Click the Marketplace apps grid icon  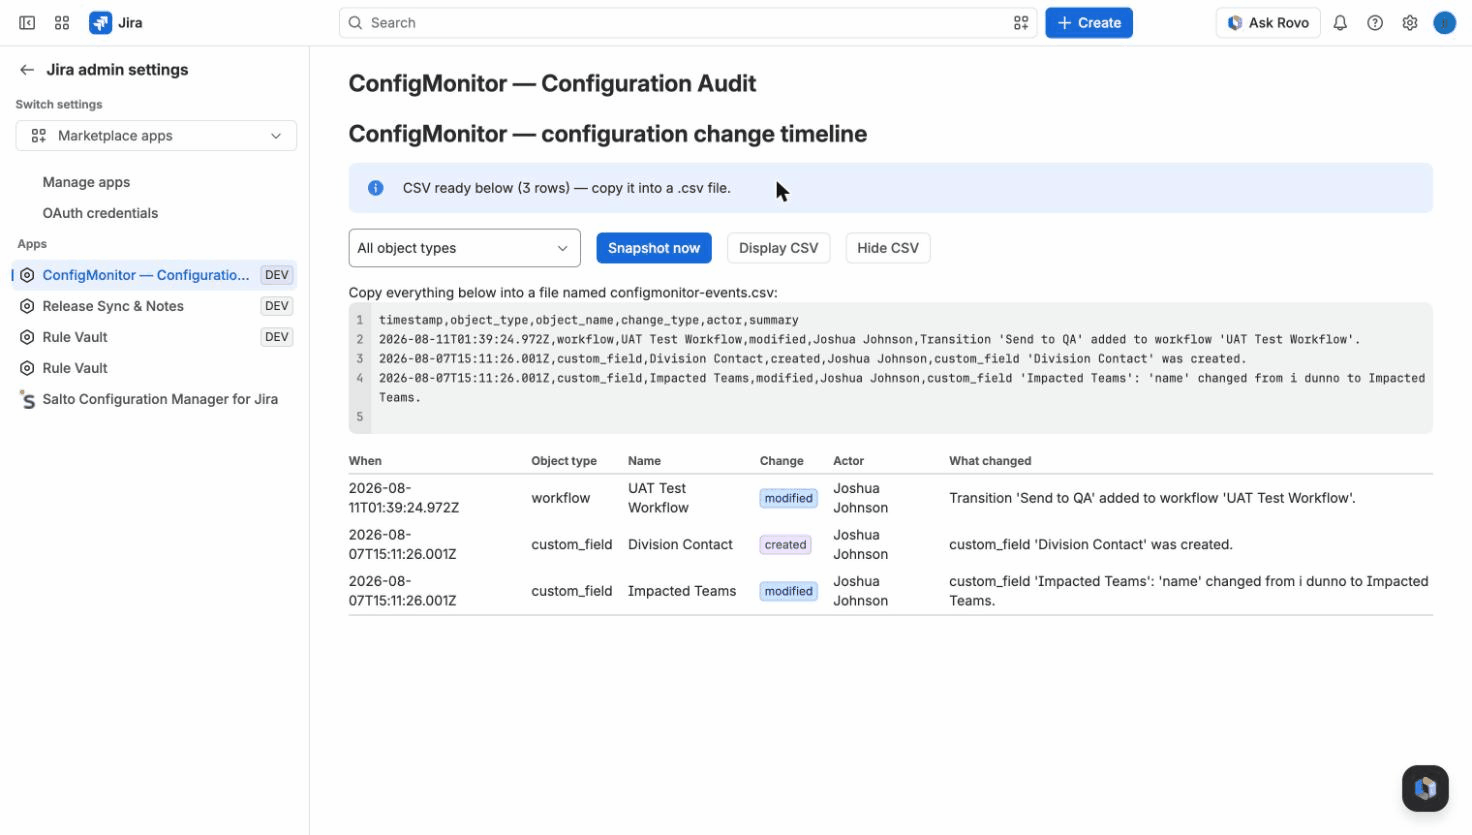point(39,136)
